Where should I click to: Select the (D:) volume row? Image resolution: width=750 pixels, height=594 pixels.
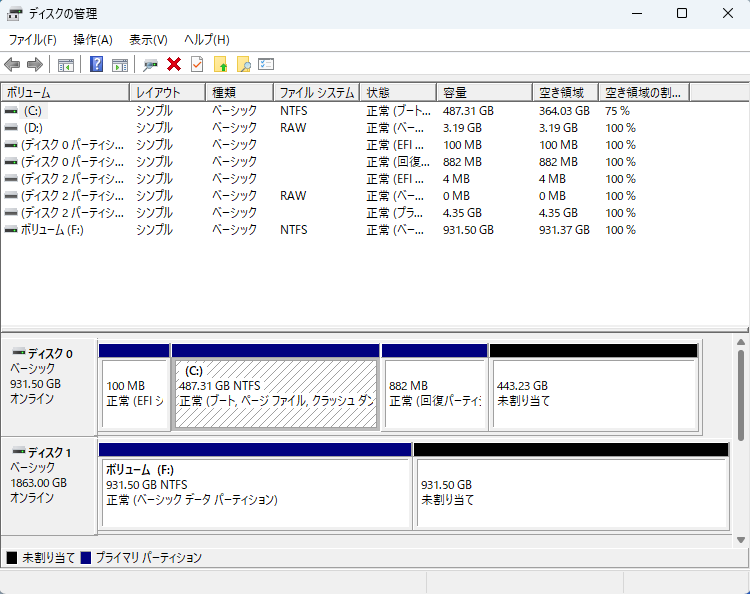[345, 128]
